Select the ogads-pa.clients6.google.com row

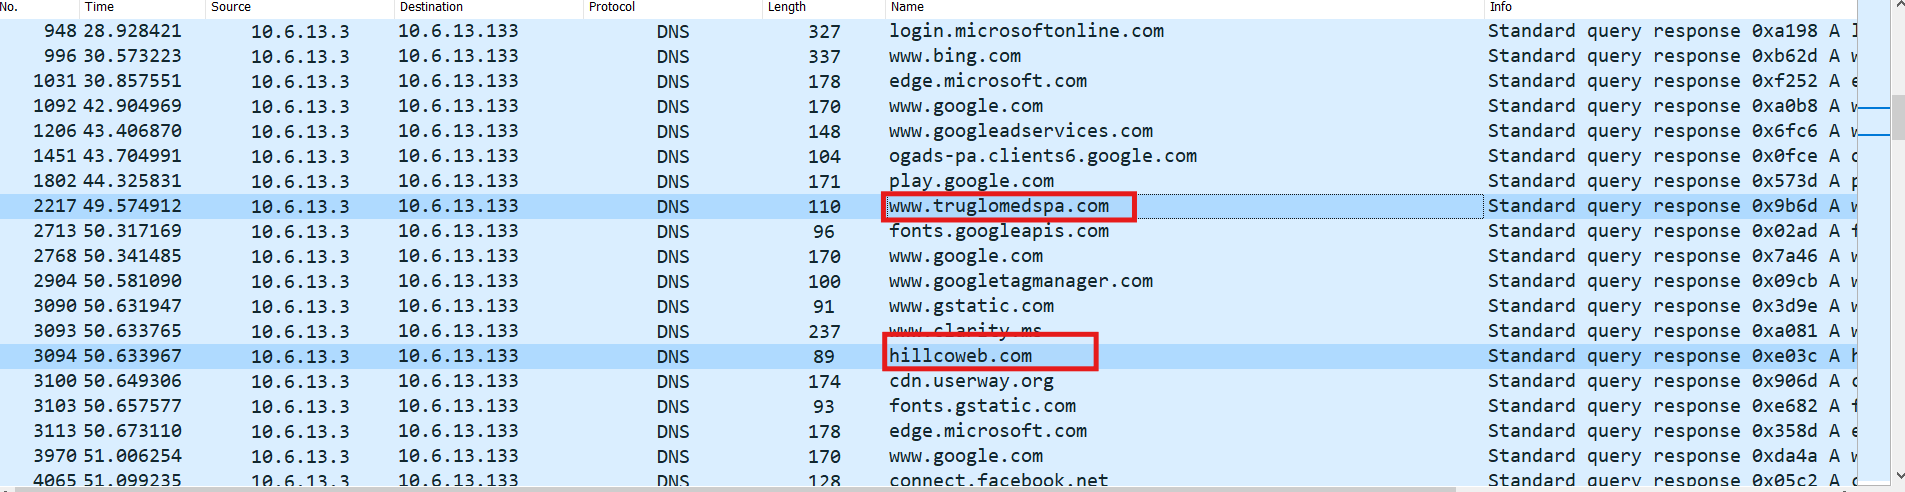(x=1042, y=156)
